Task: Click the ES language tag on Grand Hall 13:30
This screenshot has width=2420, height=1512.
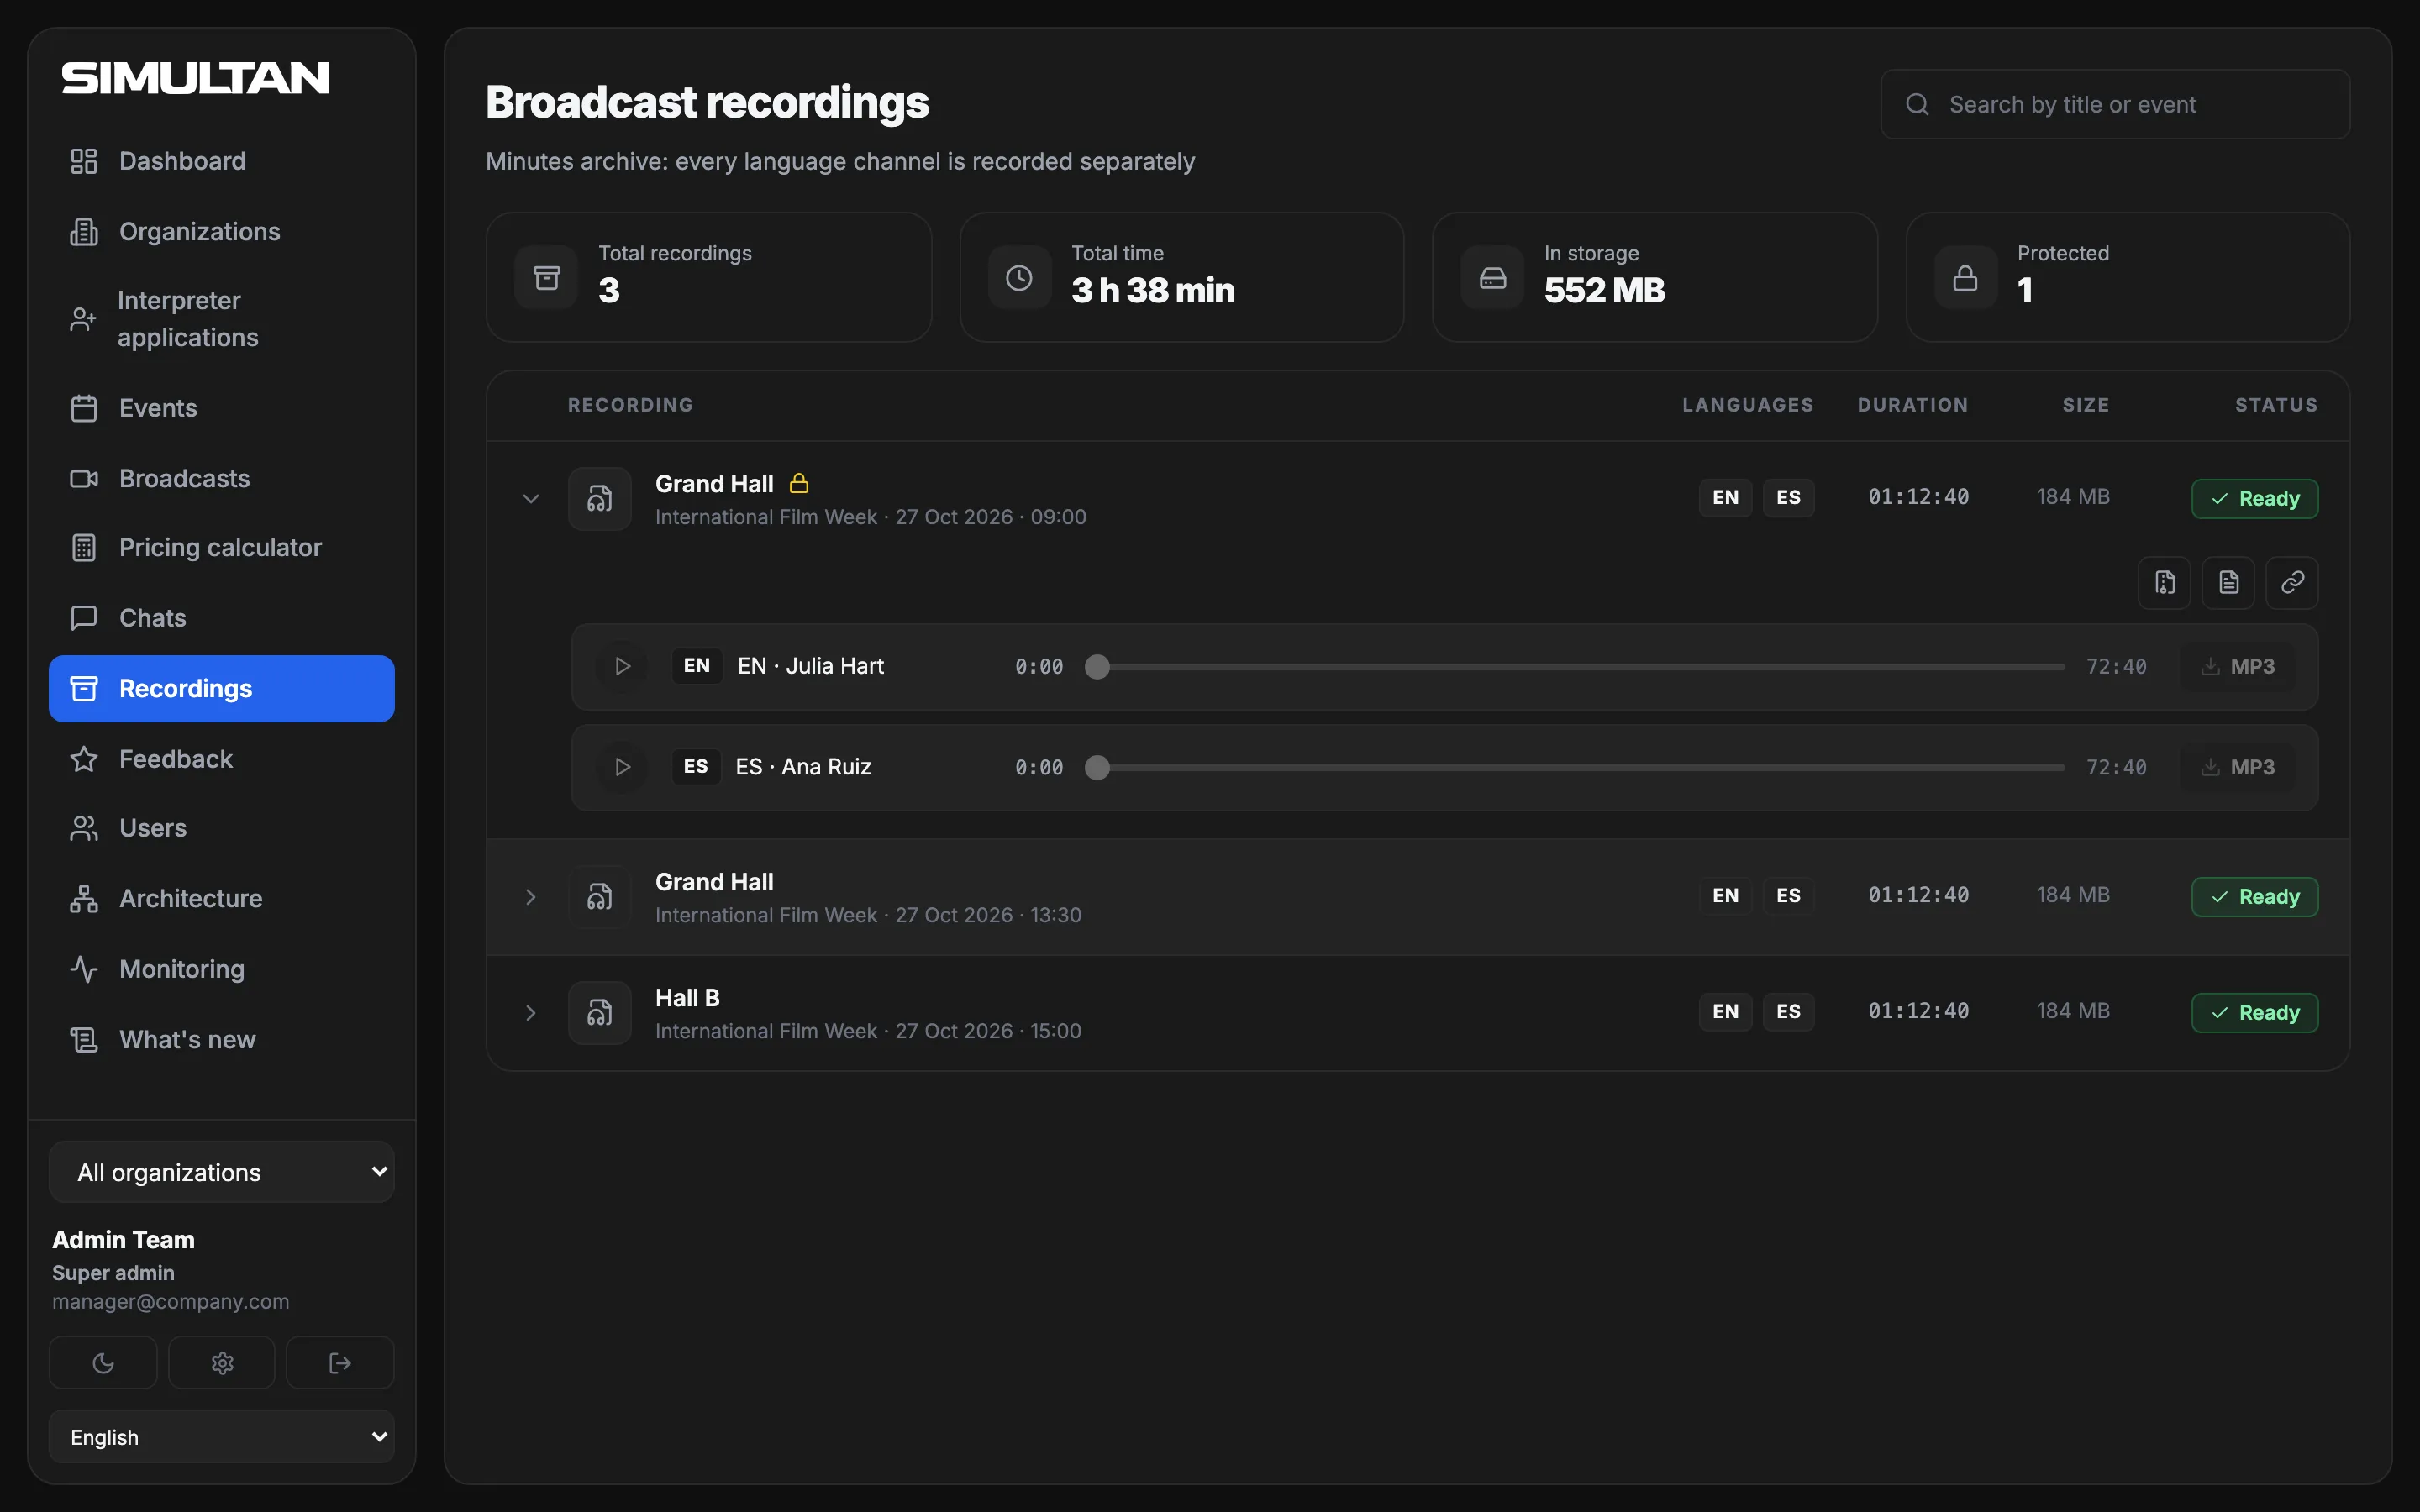Action: click(x=1789, y=895)
